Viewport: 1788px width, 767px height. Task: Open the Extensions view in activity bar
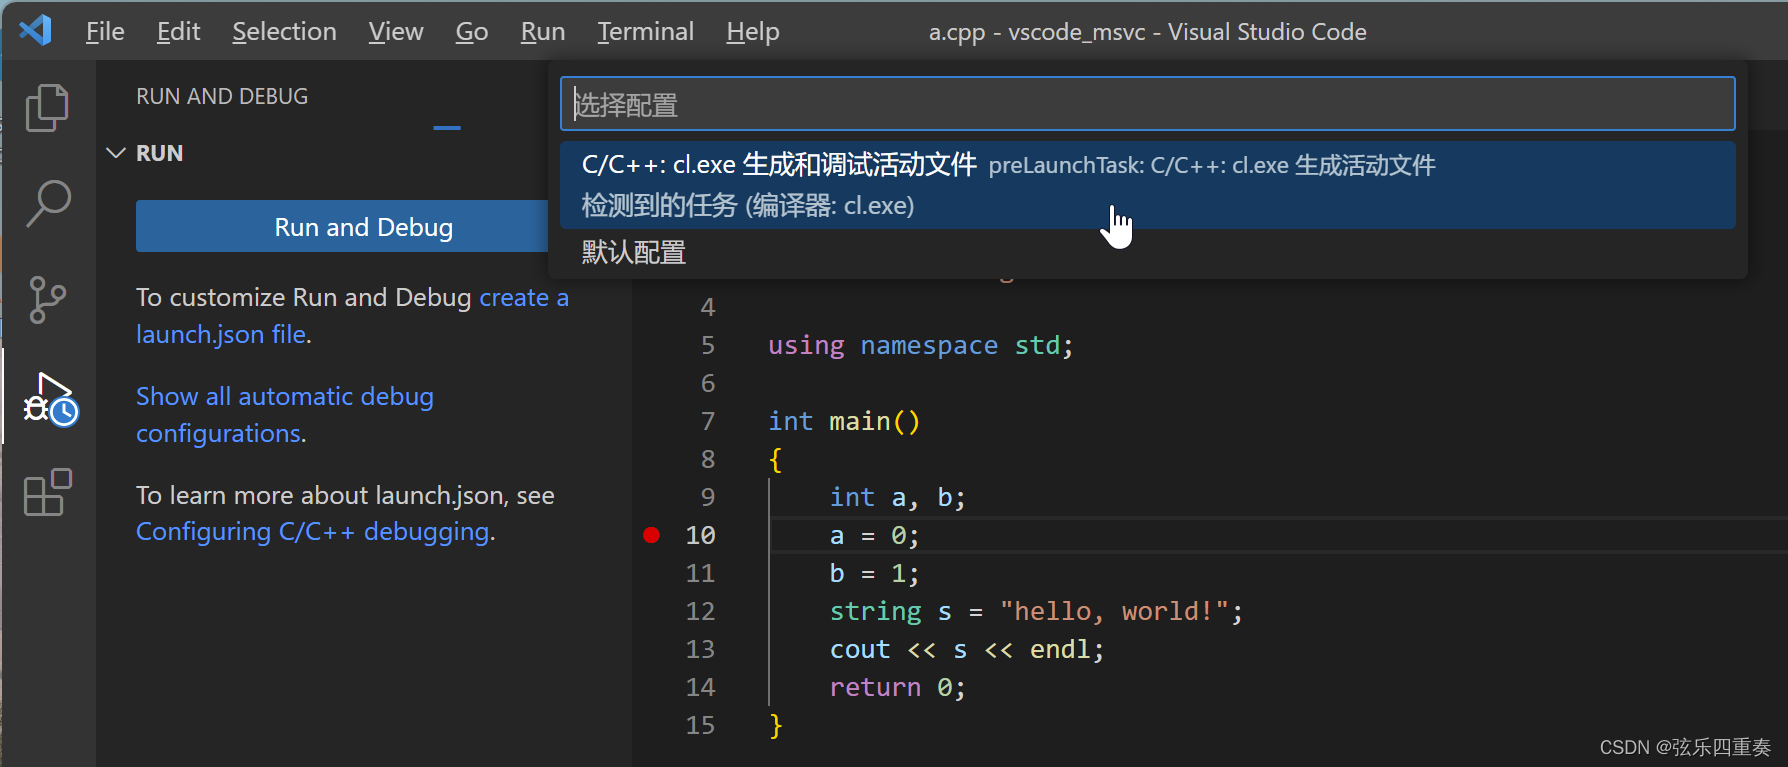click(47, 492)
